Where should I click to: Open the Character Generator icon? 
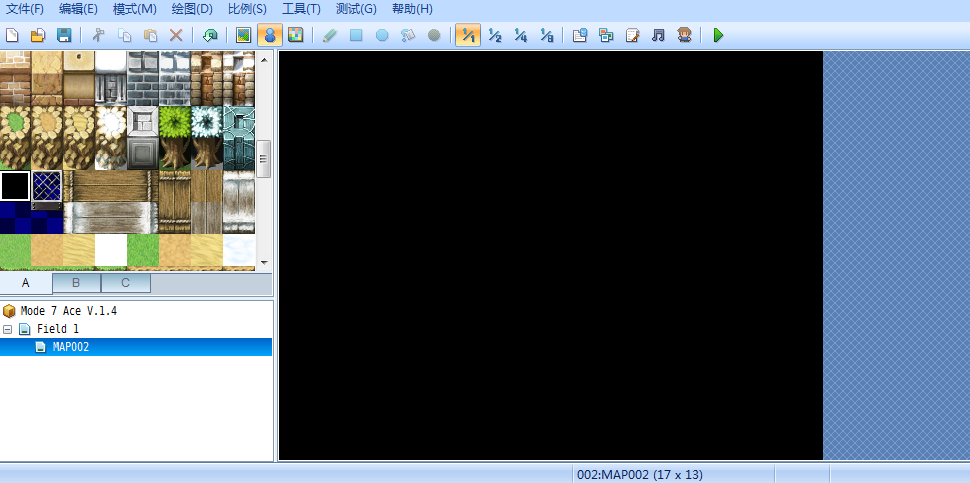coord(684,35)
